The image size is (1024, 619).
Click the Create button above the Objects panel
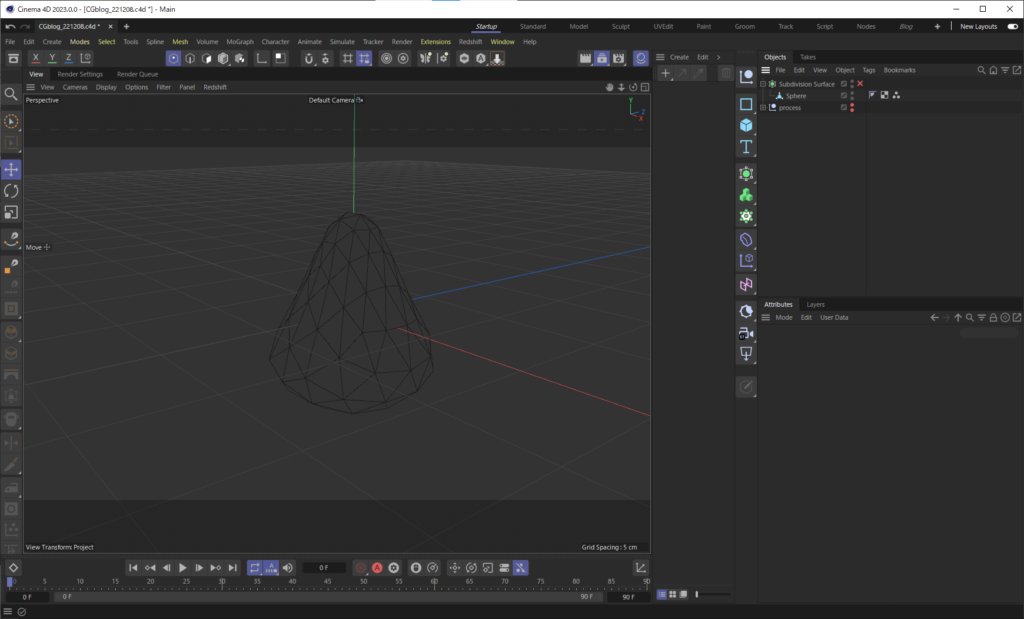point(680,57)
